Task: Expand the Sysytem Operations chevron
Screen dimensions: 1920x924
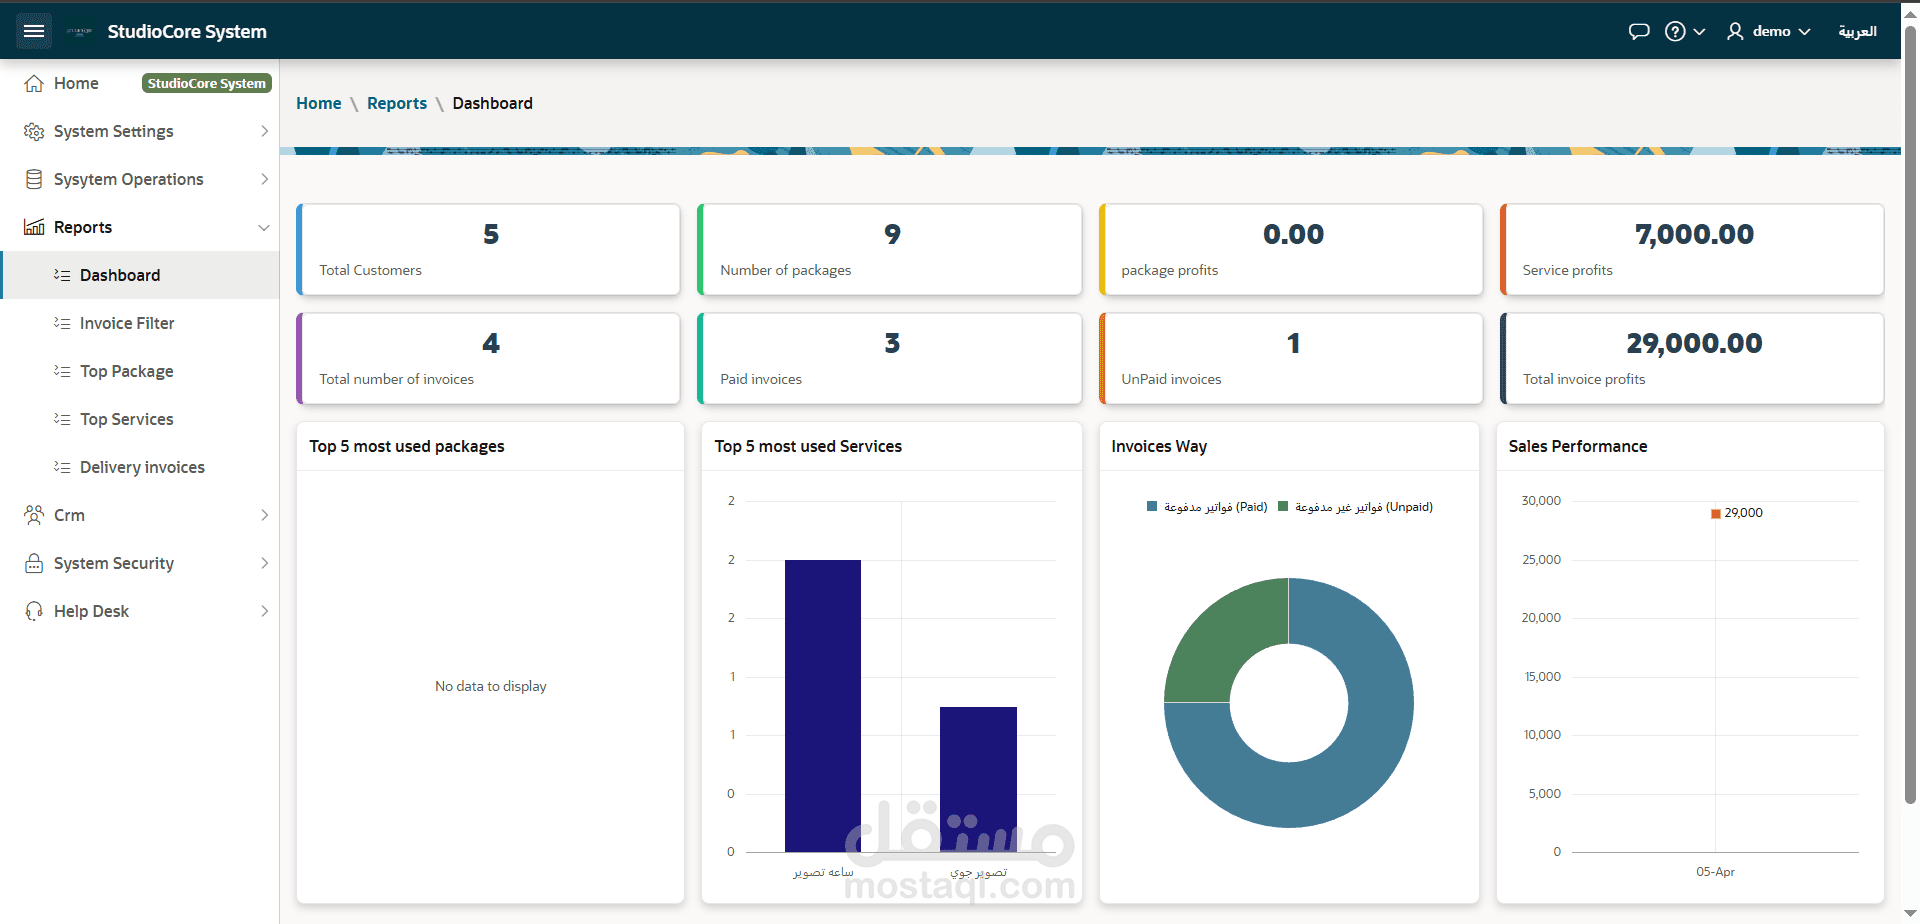Action: (264, 179)
